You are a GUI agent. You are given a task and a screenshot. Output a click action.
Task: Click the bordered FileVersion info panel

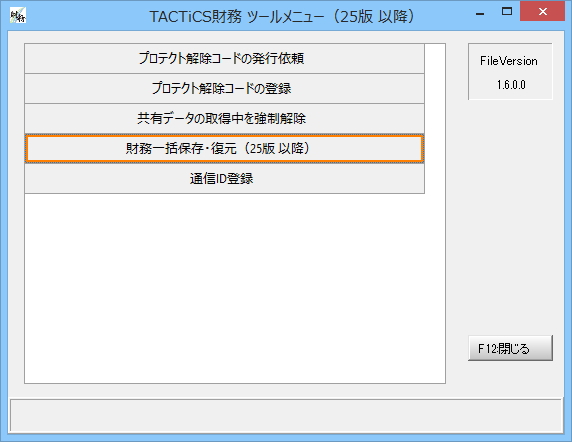510,71
